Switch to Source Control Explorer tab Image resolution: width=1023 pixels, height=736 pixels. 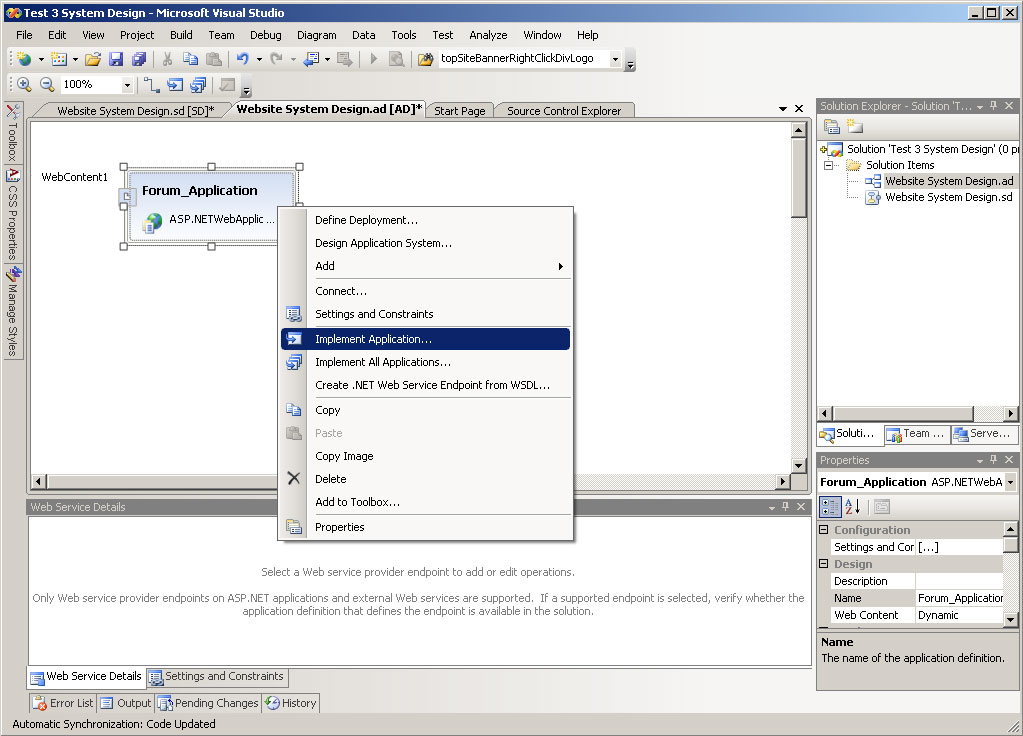(564, 111)
